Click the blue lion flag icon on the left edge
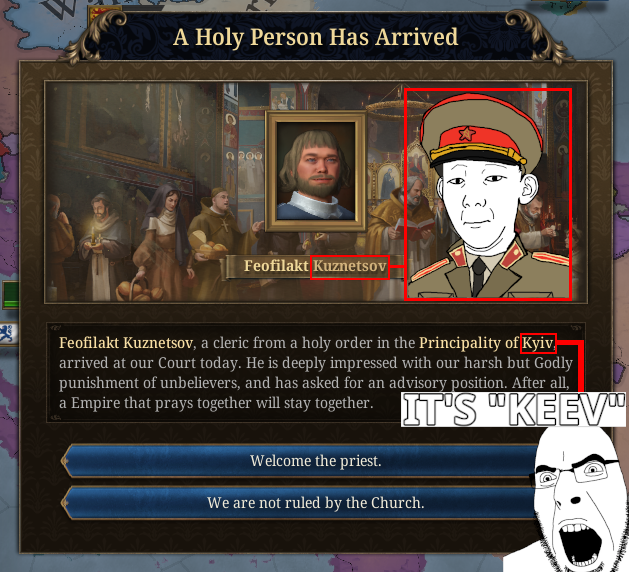The height and width of the screenshot is (572, 629). click(x=8, y=334)
